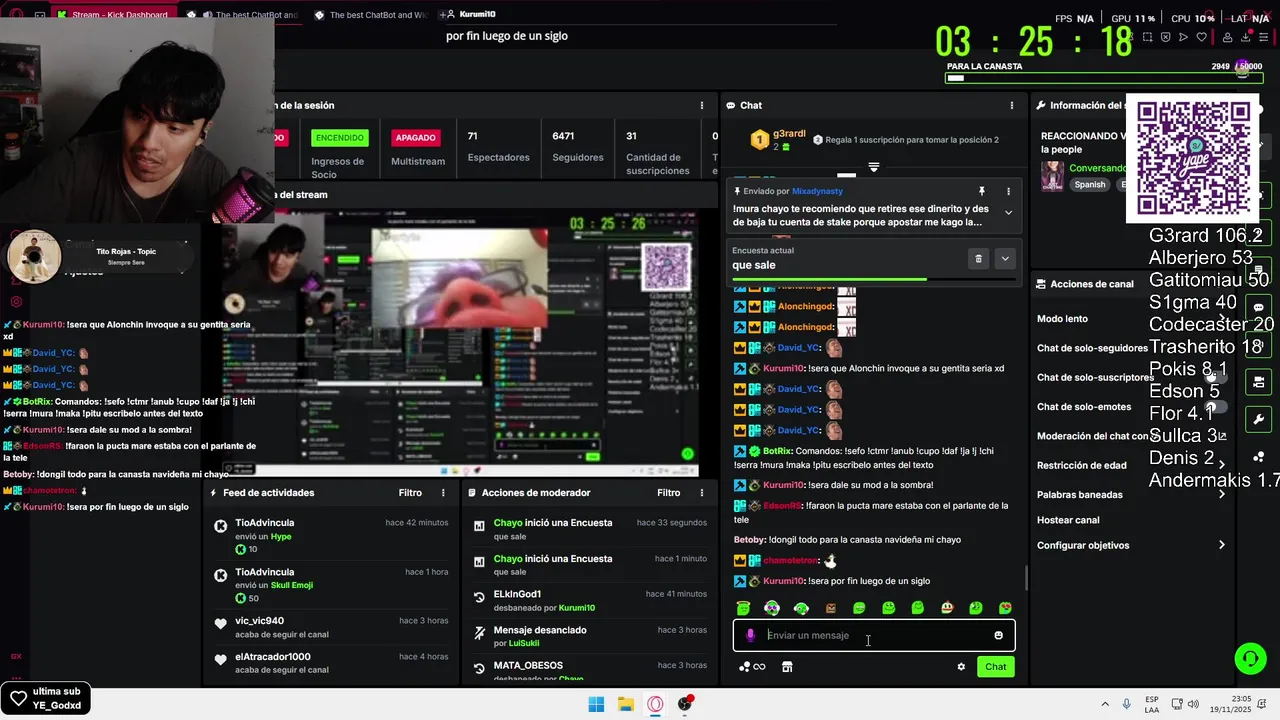Switch to the Kurumi10 browser tab
The width and height of the screenshot is (1280, 720).
[470, 14]
